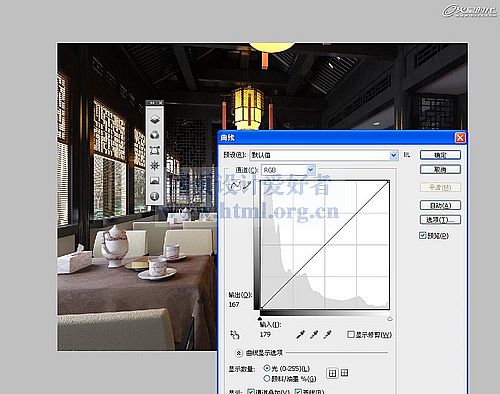Pick the white point eyedropper

[x=327, y=334]
